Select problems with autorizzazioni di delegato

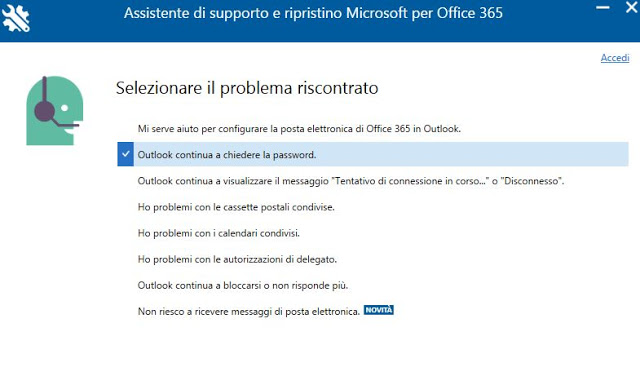[237, 259]
